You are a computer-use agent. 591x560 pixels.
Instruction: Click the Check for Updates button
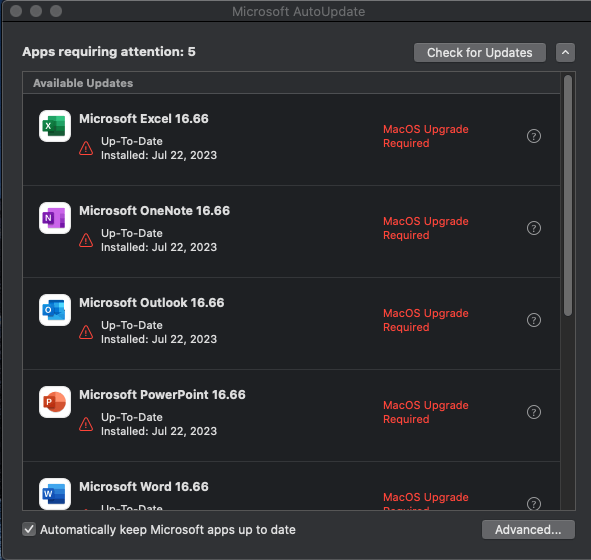pyautogui.click(x=479, y=52)
